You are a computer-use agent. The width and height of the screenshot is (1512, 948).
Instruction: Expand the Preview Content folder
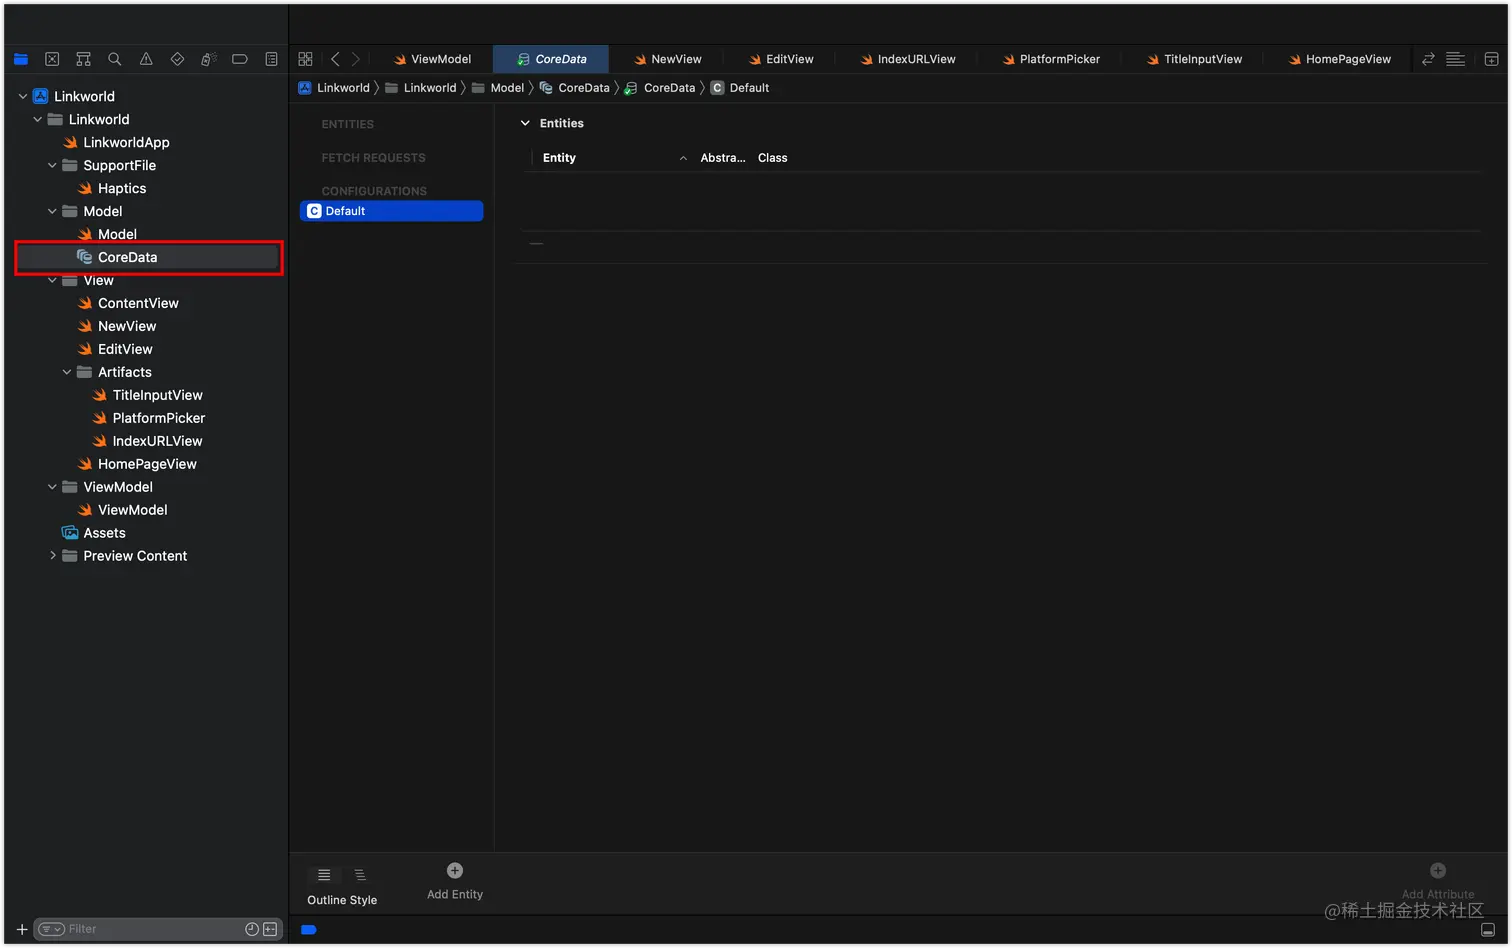click(x=52, y=556)
